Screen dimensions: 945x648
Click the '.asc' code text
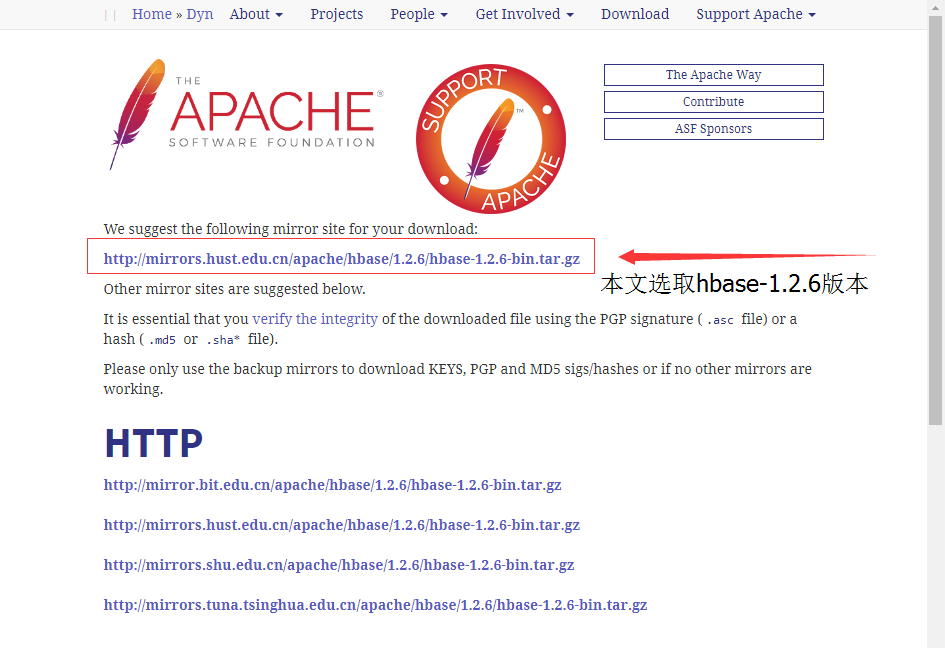pyautogui.click(x=720, y=321)
